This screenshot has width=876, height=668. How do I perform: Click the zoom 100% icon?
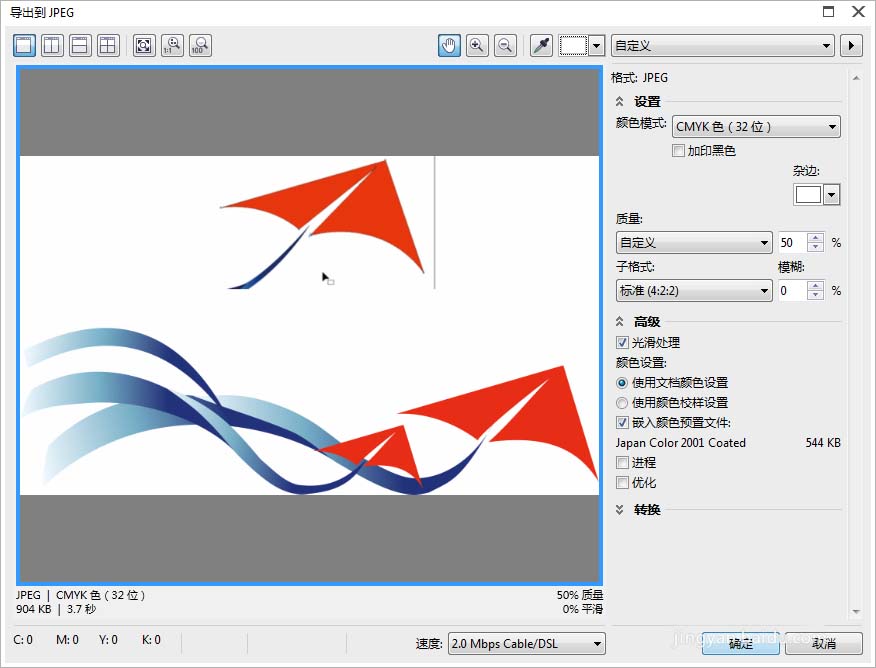[x=201, y=45]
